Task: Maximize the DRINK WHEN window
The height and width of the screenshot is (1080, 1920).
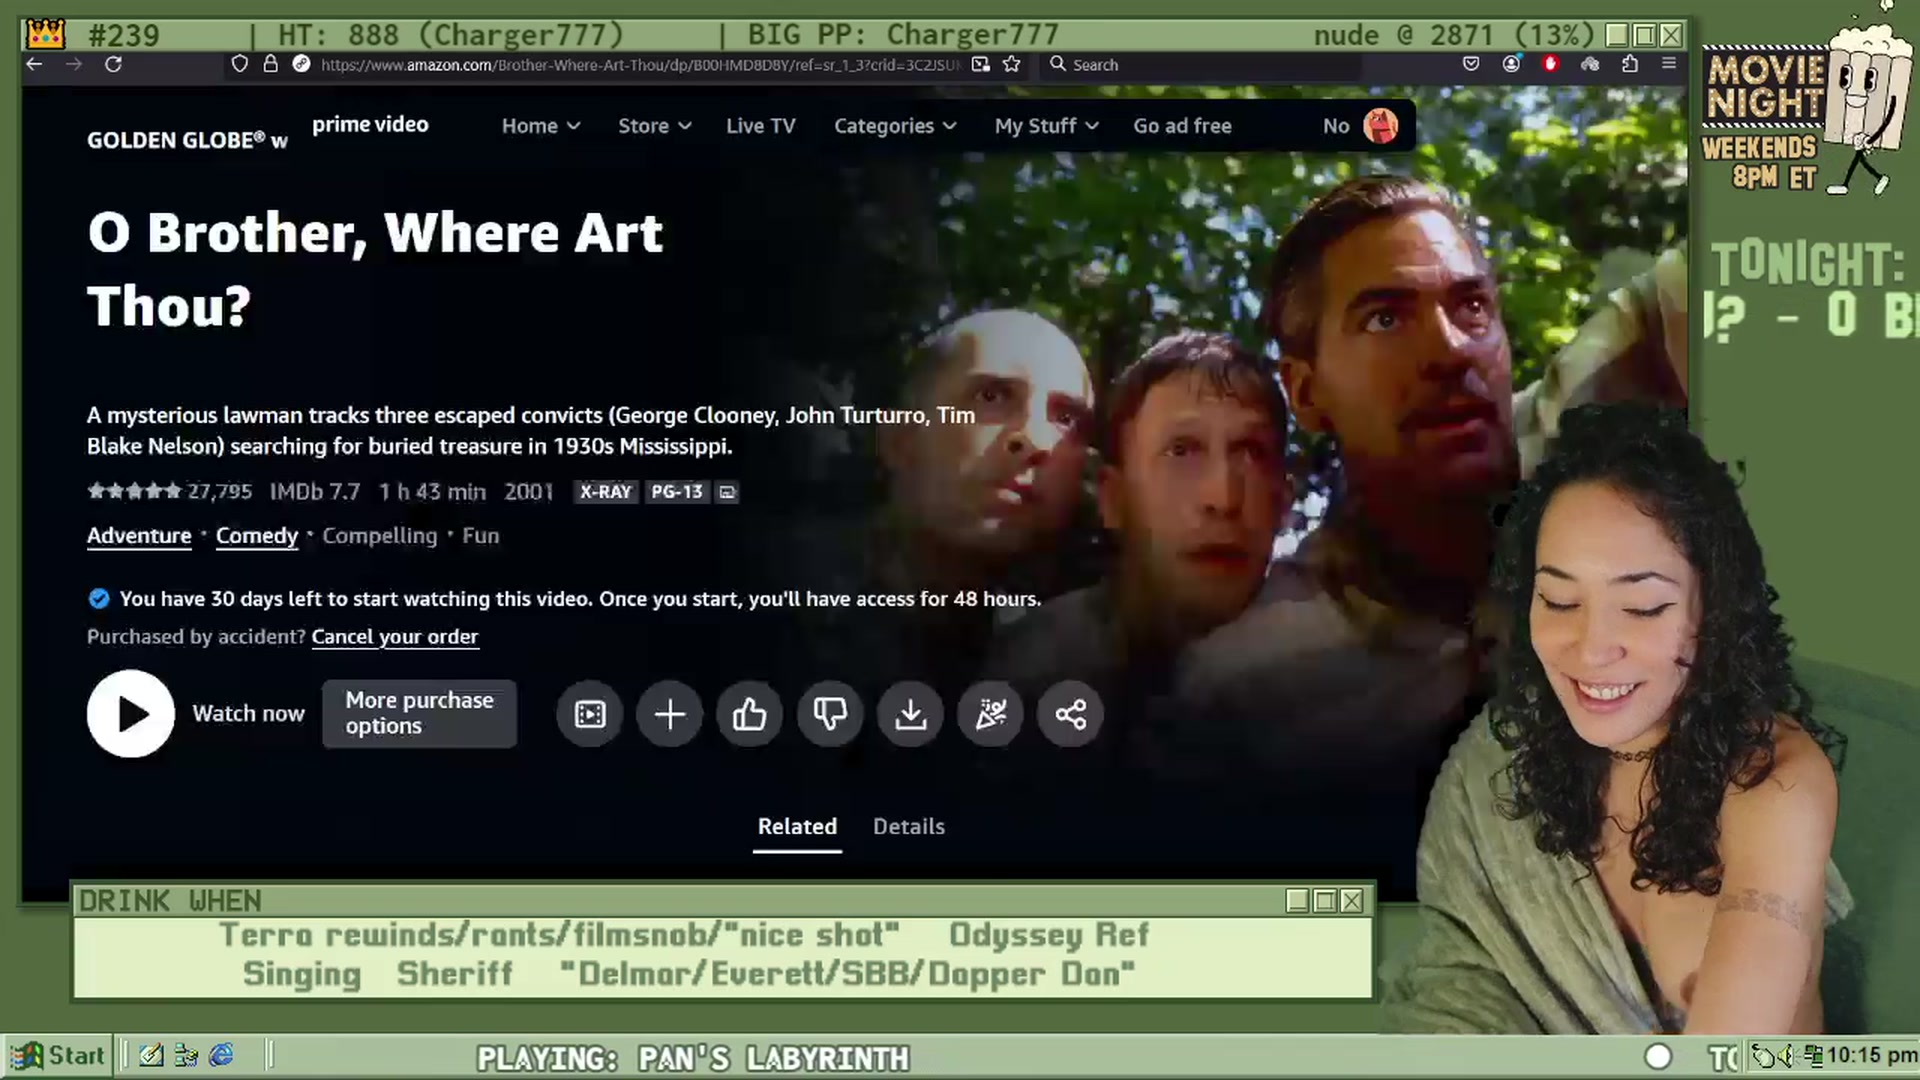Action: pyautogui.click(x=1325, y=902)
